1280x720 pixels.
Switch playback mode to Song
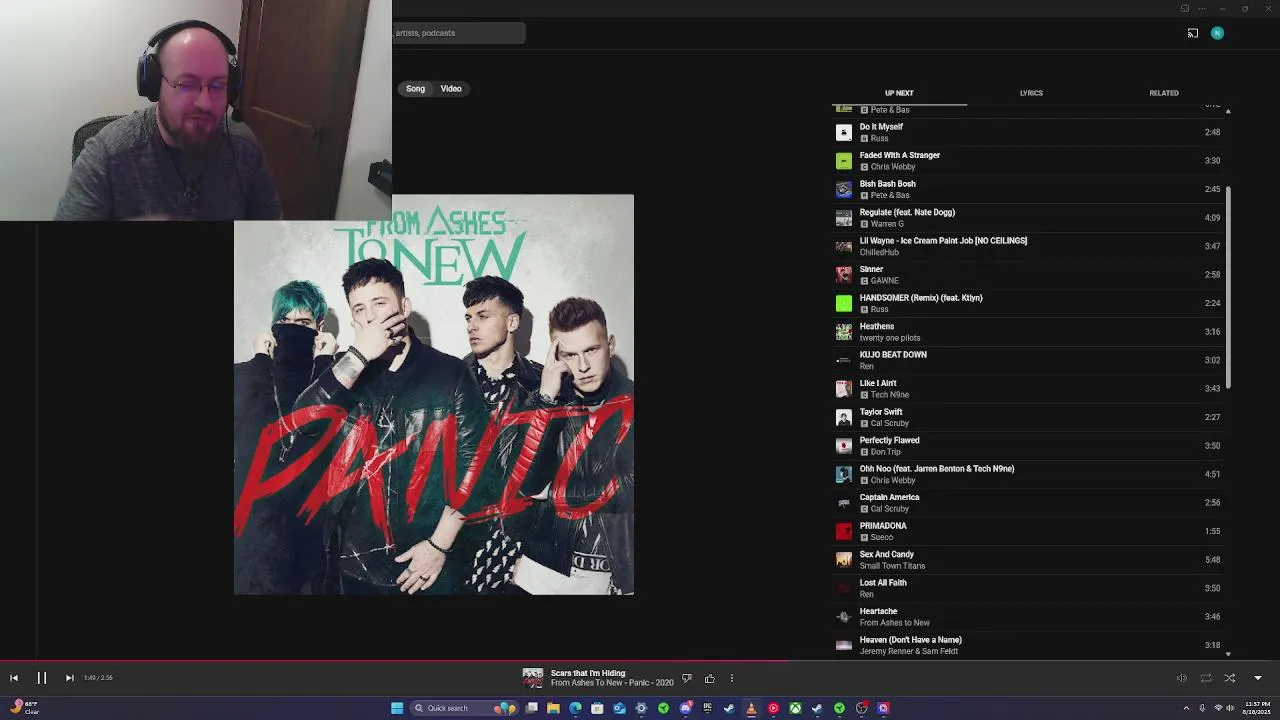(x=415, y=89)
